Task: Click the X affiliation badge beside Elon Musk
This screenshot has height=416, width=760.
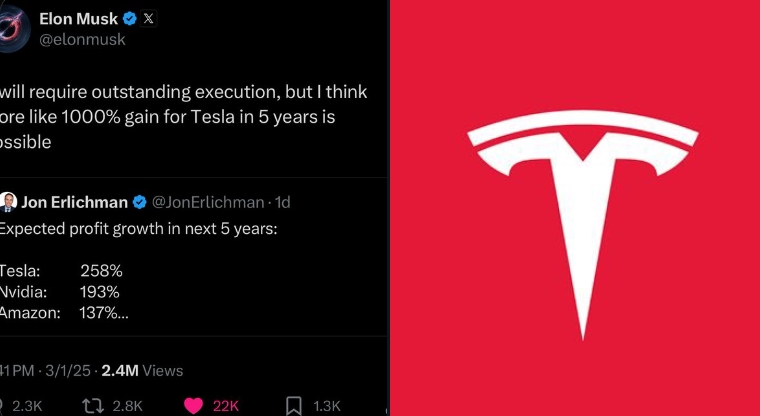Action: 147,19
